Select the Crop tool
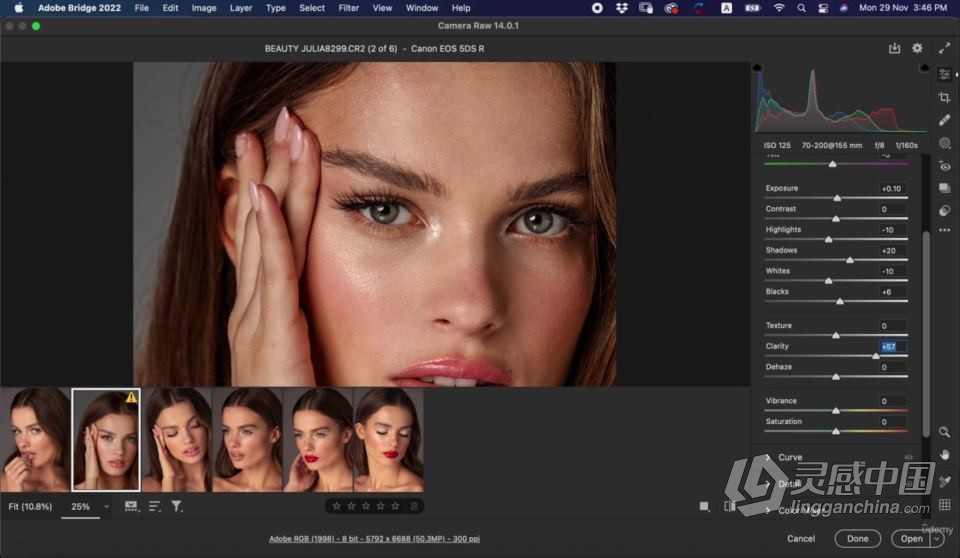The height and width of the screenshot is (558, 960). [945, 97]
